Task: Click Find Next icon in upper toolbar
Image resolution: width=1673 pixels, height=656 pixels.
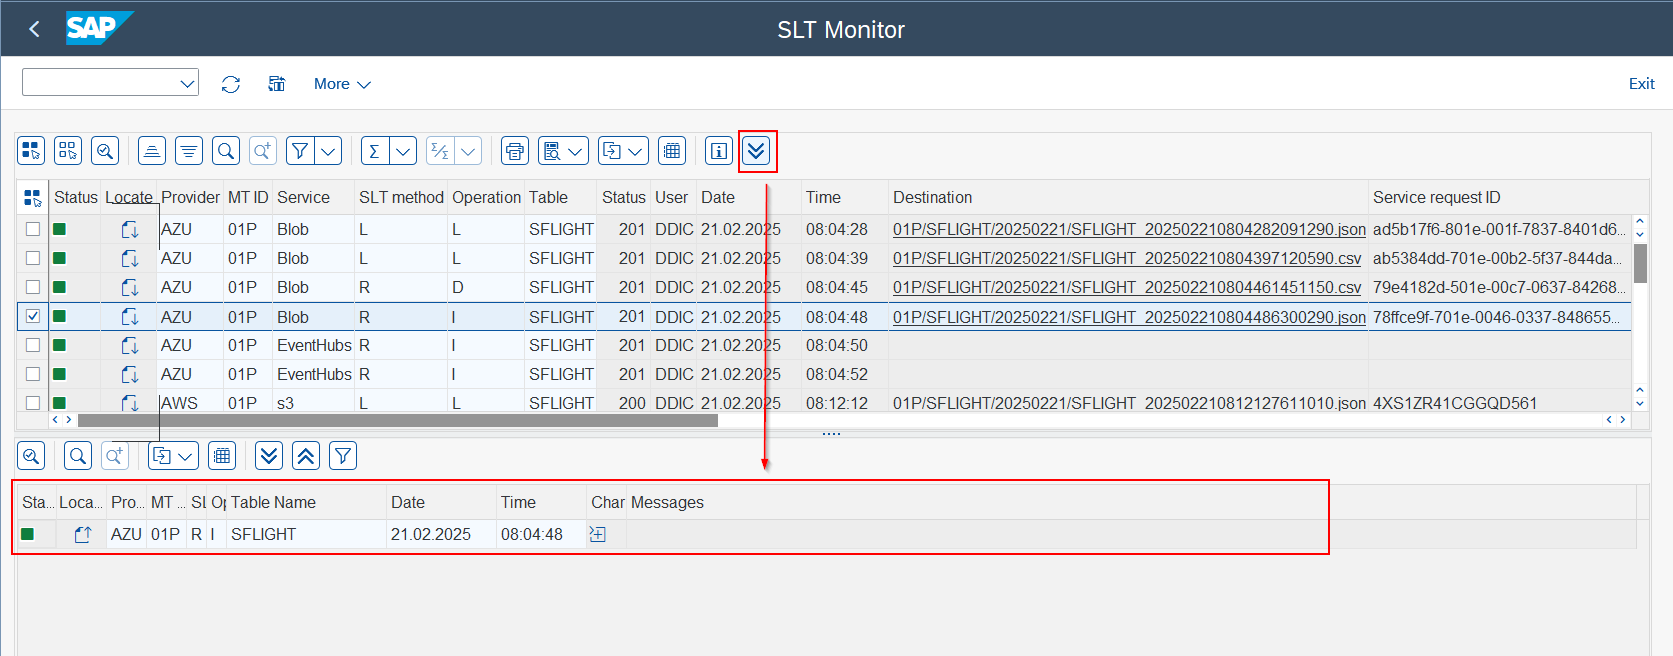Action: pyautogui.click(x=263, y=151)
